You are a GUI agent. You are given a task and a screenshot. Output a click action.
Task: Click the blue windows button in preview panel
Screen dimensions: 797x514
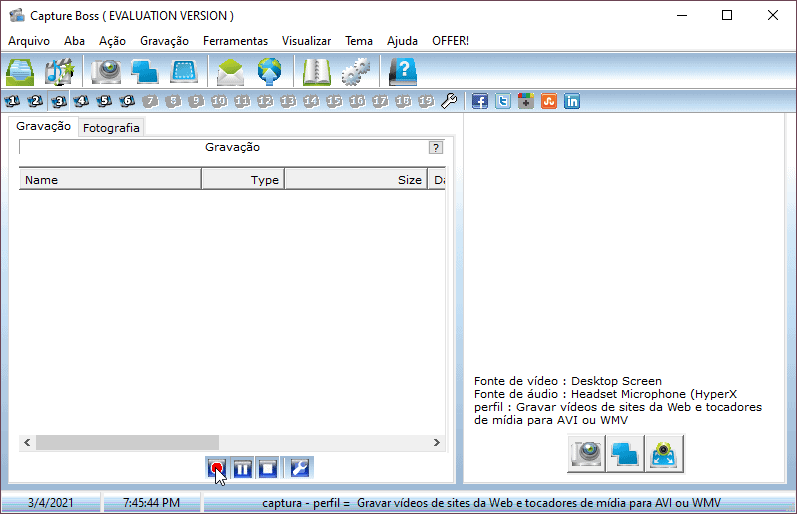(625, 453)
